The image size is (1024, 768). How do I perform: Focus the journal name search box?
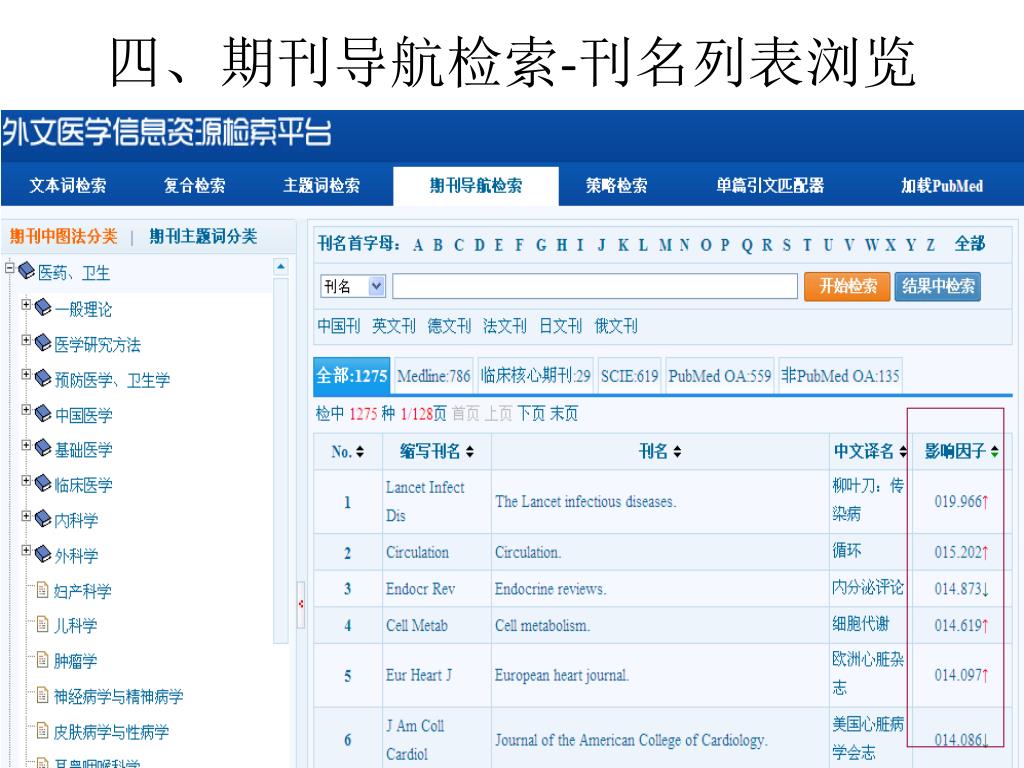(x=595, y=286)
